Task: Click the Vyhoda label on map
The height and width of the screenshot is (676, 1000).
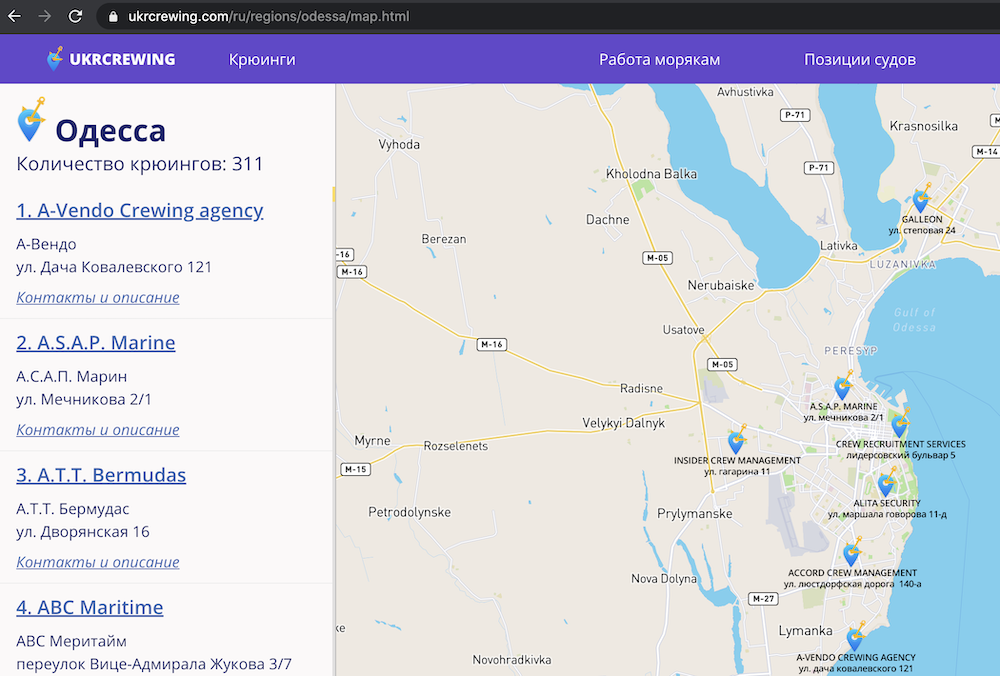Action: tap(399, 145)
